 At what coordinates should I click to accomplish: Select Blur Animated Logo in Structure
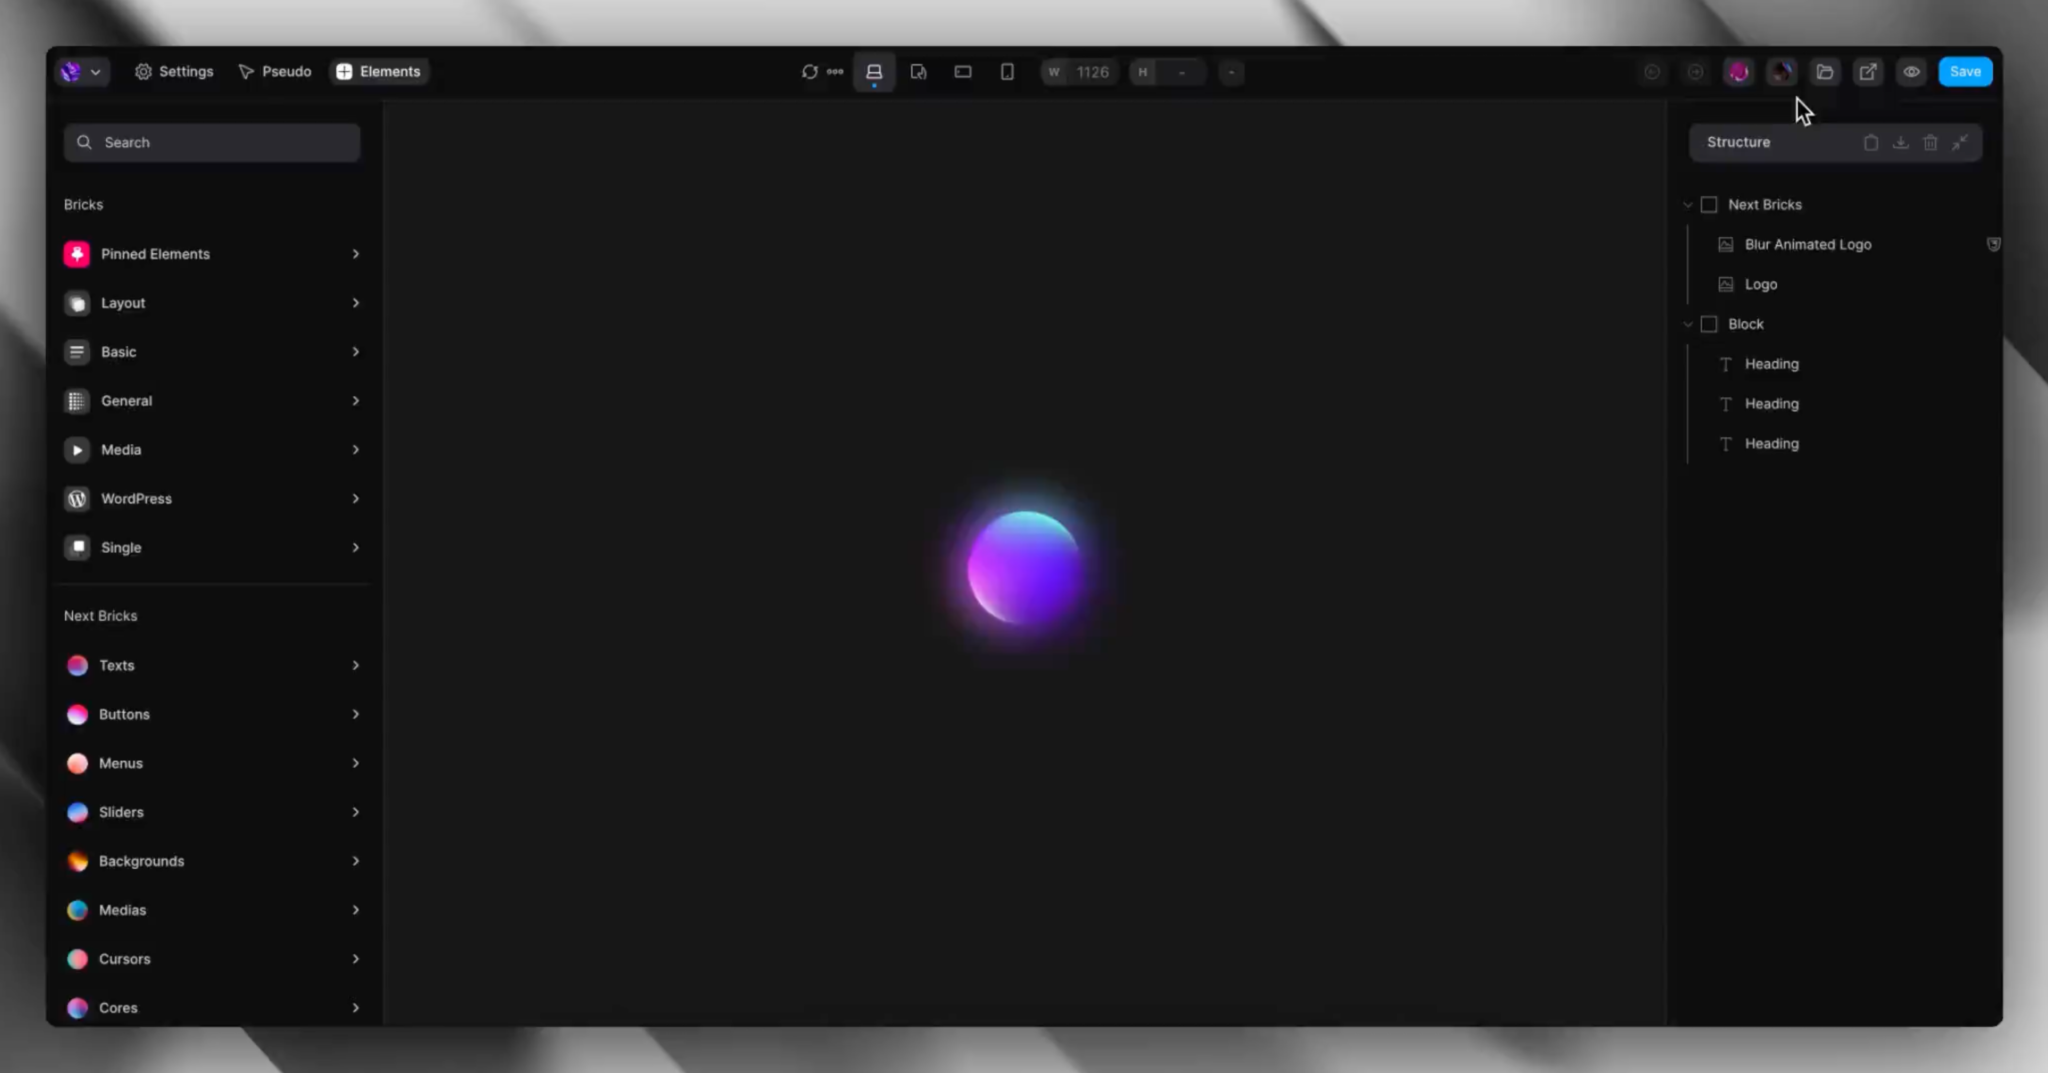(1807, 245)
